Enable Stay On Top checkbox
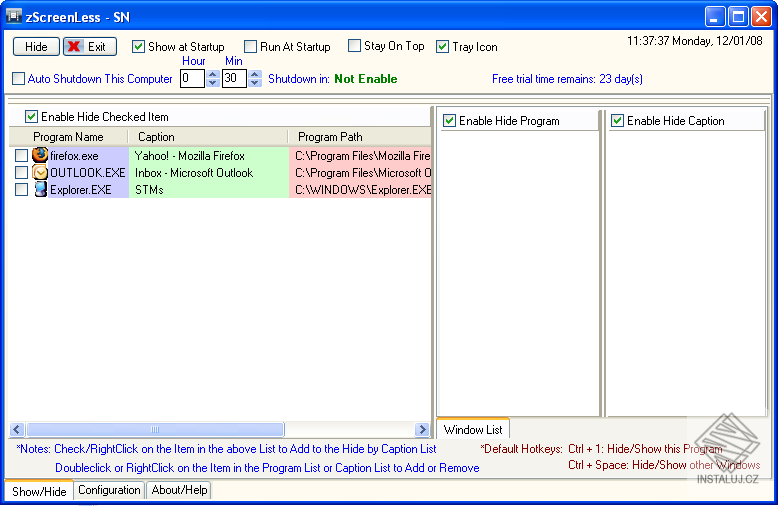 point(354,46)
